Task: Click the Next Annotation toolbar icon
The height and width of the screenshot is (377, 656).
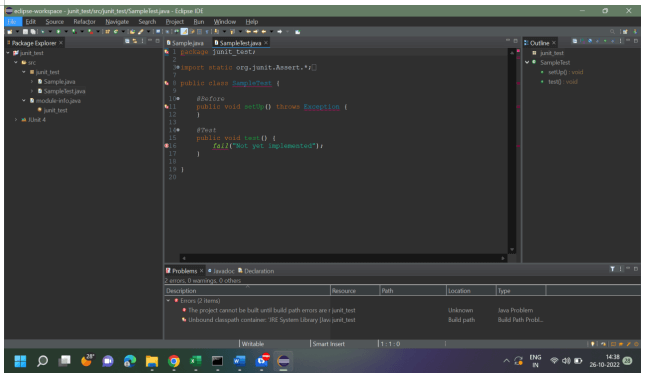Action: coord(216,32)
